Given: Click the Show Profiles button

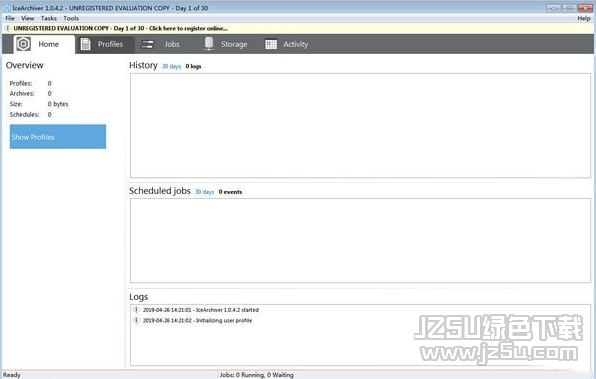Looking at the screenshot, I should [58, 136].
